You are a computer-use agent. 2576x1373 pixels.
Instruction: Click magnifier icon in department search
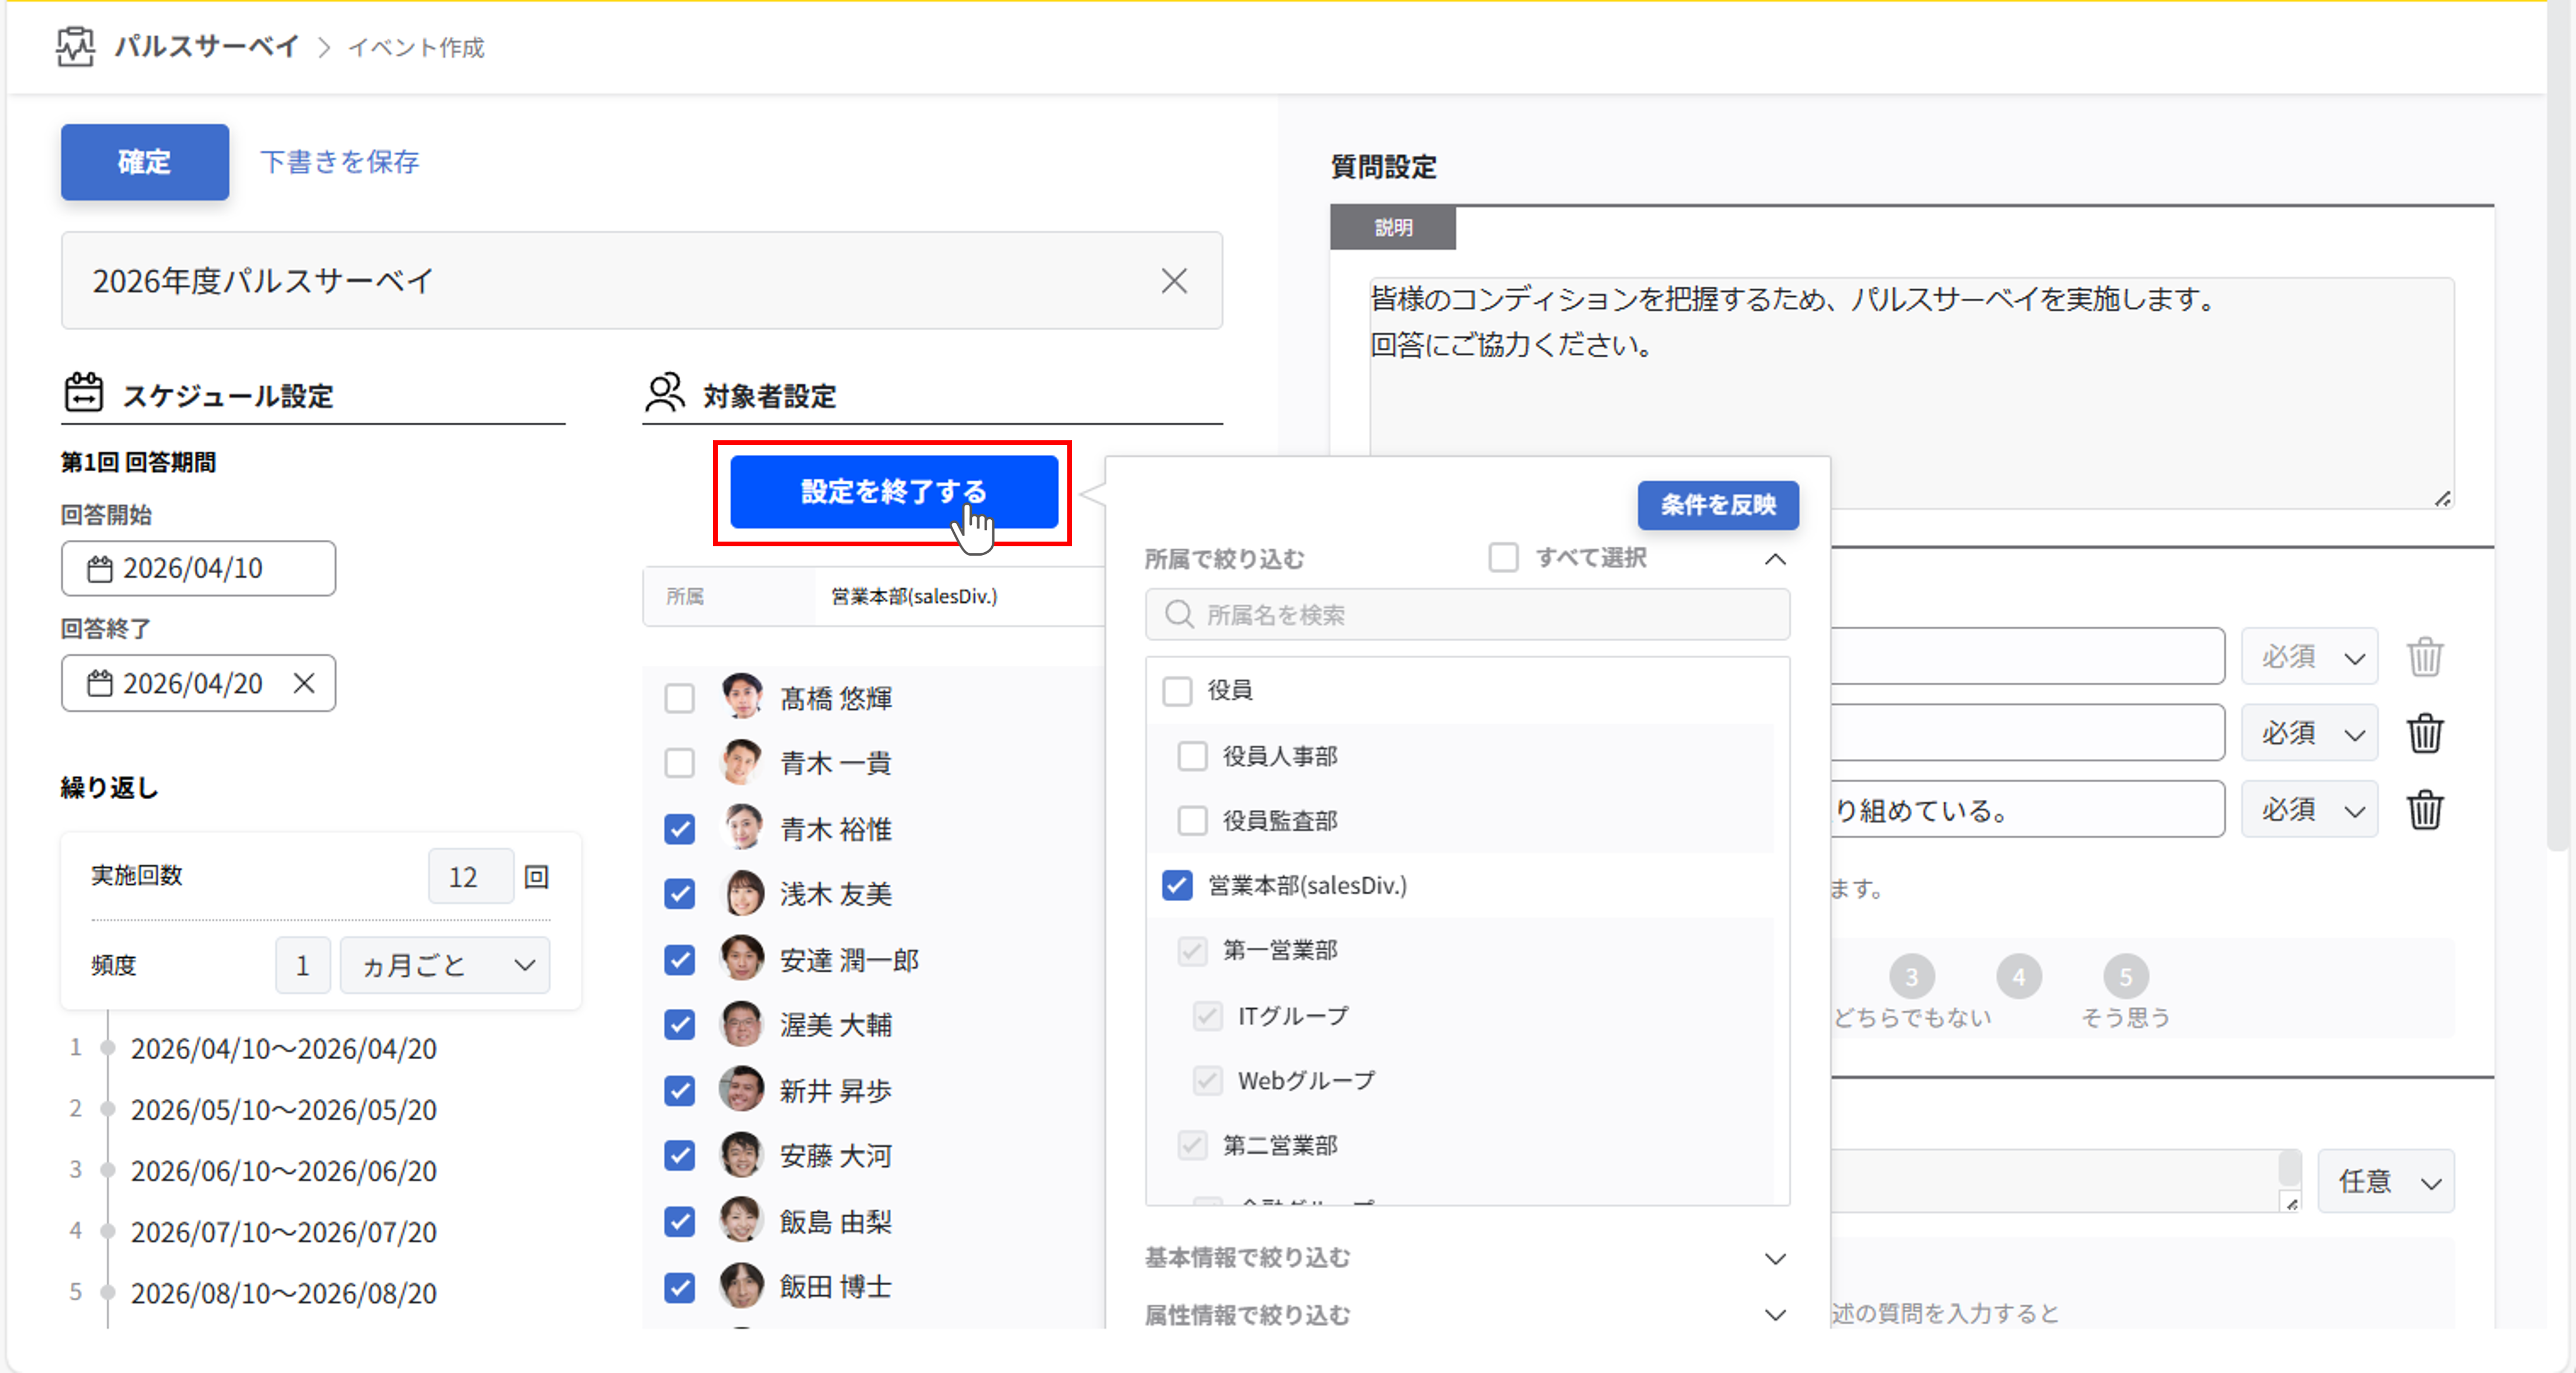(x=1179, y=614)
